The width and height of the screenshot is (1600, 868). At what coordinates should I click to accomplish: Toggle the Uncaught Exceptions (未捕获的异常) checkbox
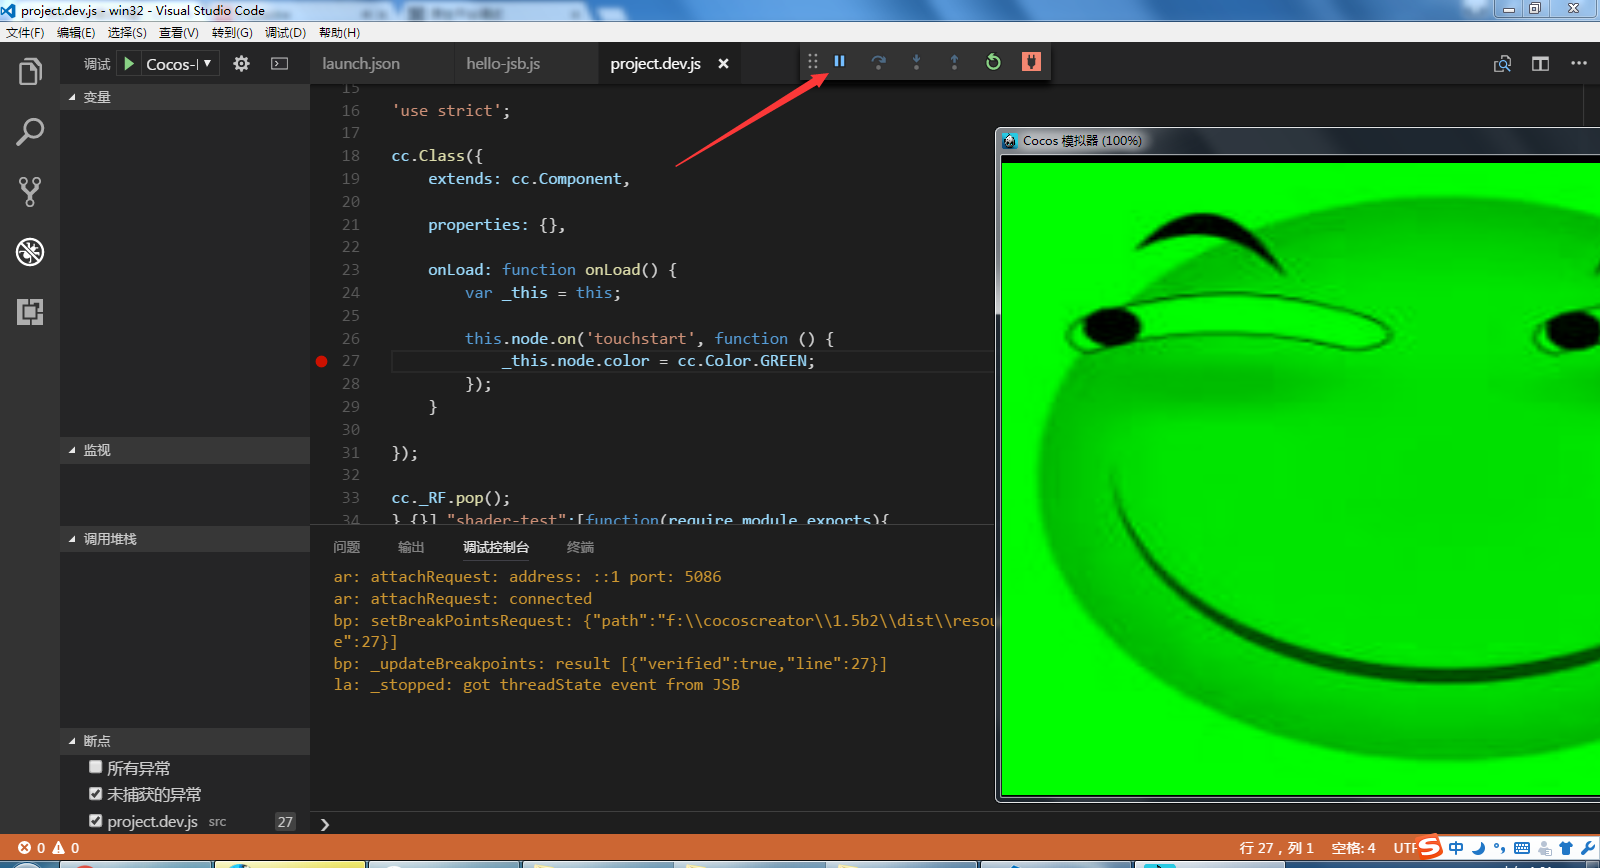[x=96, y=794]
